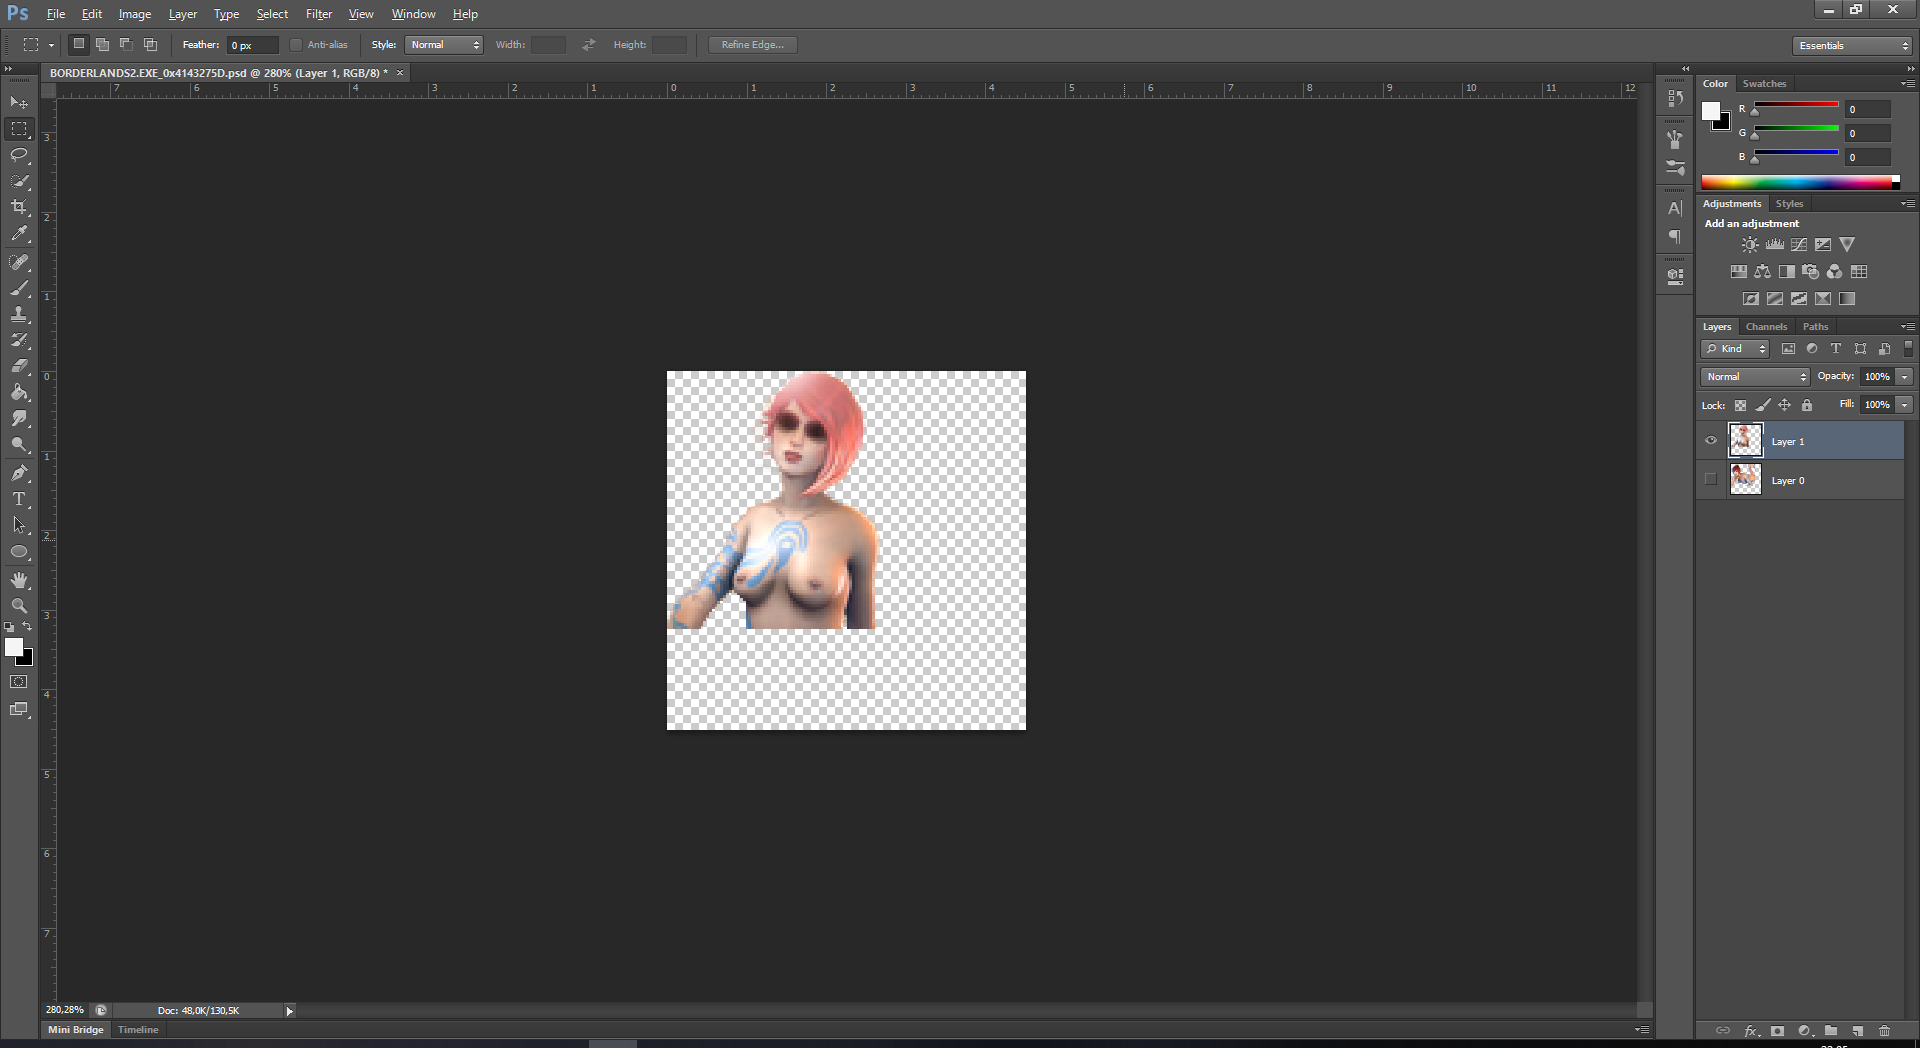Select the Crop tool

click(19, 207)
